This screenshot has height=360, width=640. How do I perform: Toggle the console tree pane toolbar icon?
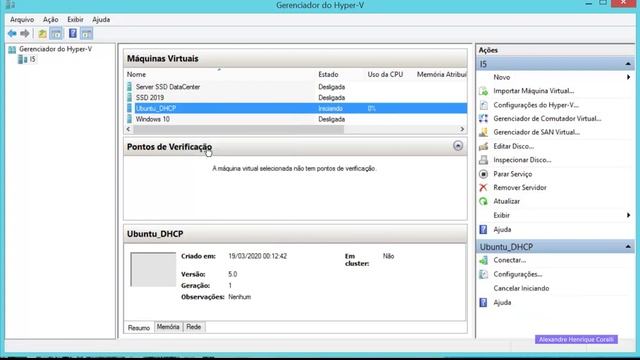(56, 33)
